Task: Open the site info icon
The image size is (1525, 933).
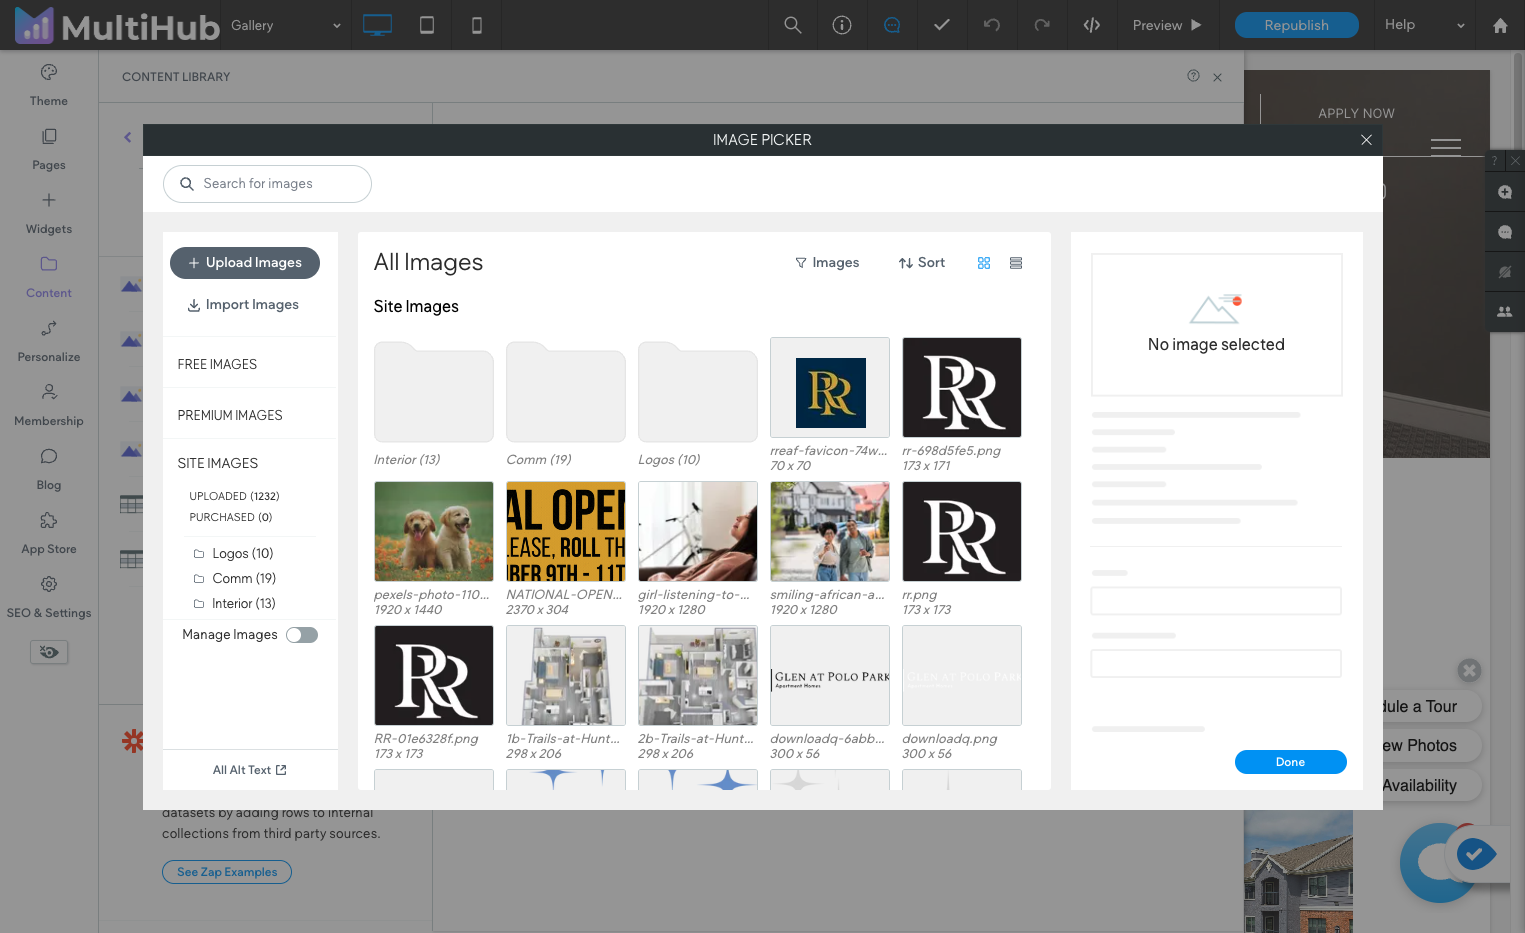Action: 842,25
